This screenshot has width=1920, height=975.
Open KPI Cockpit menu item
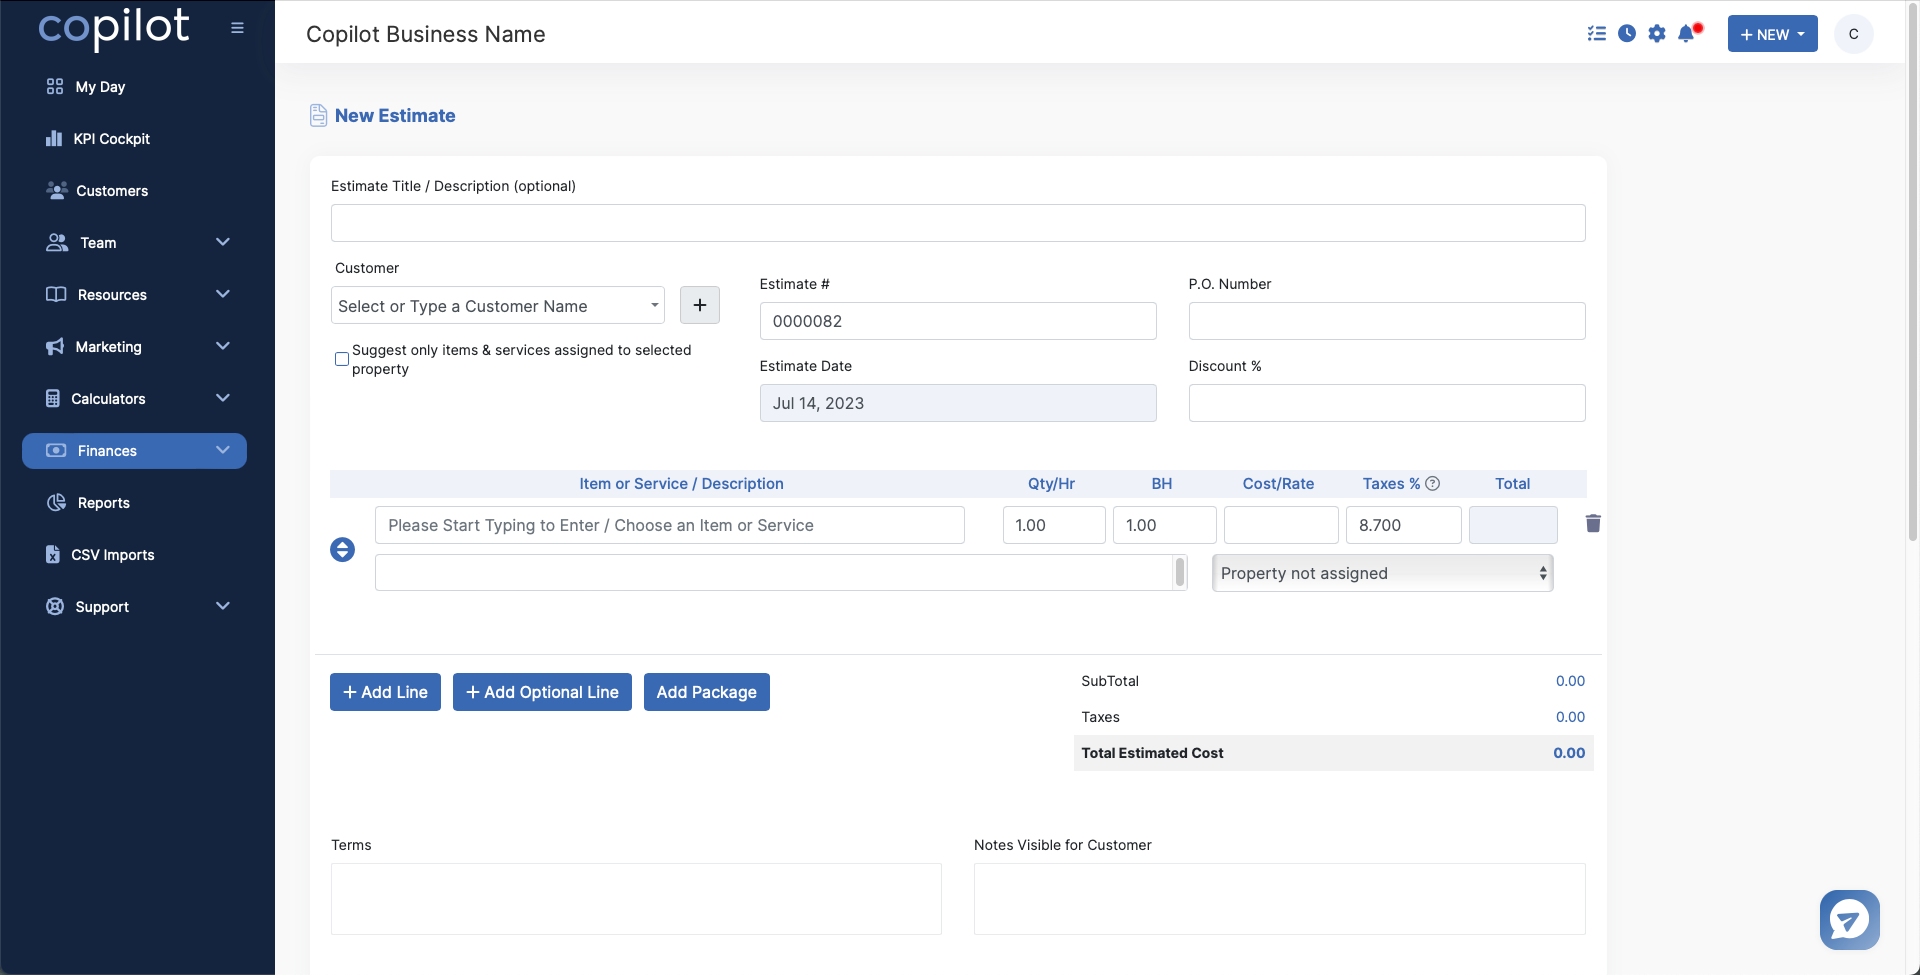coord(111,139)
